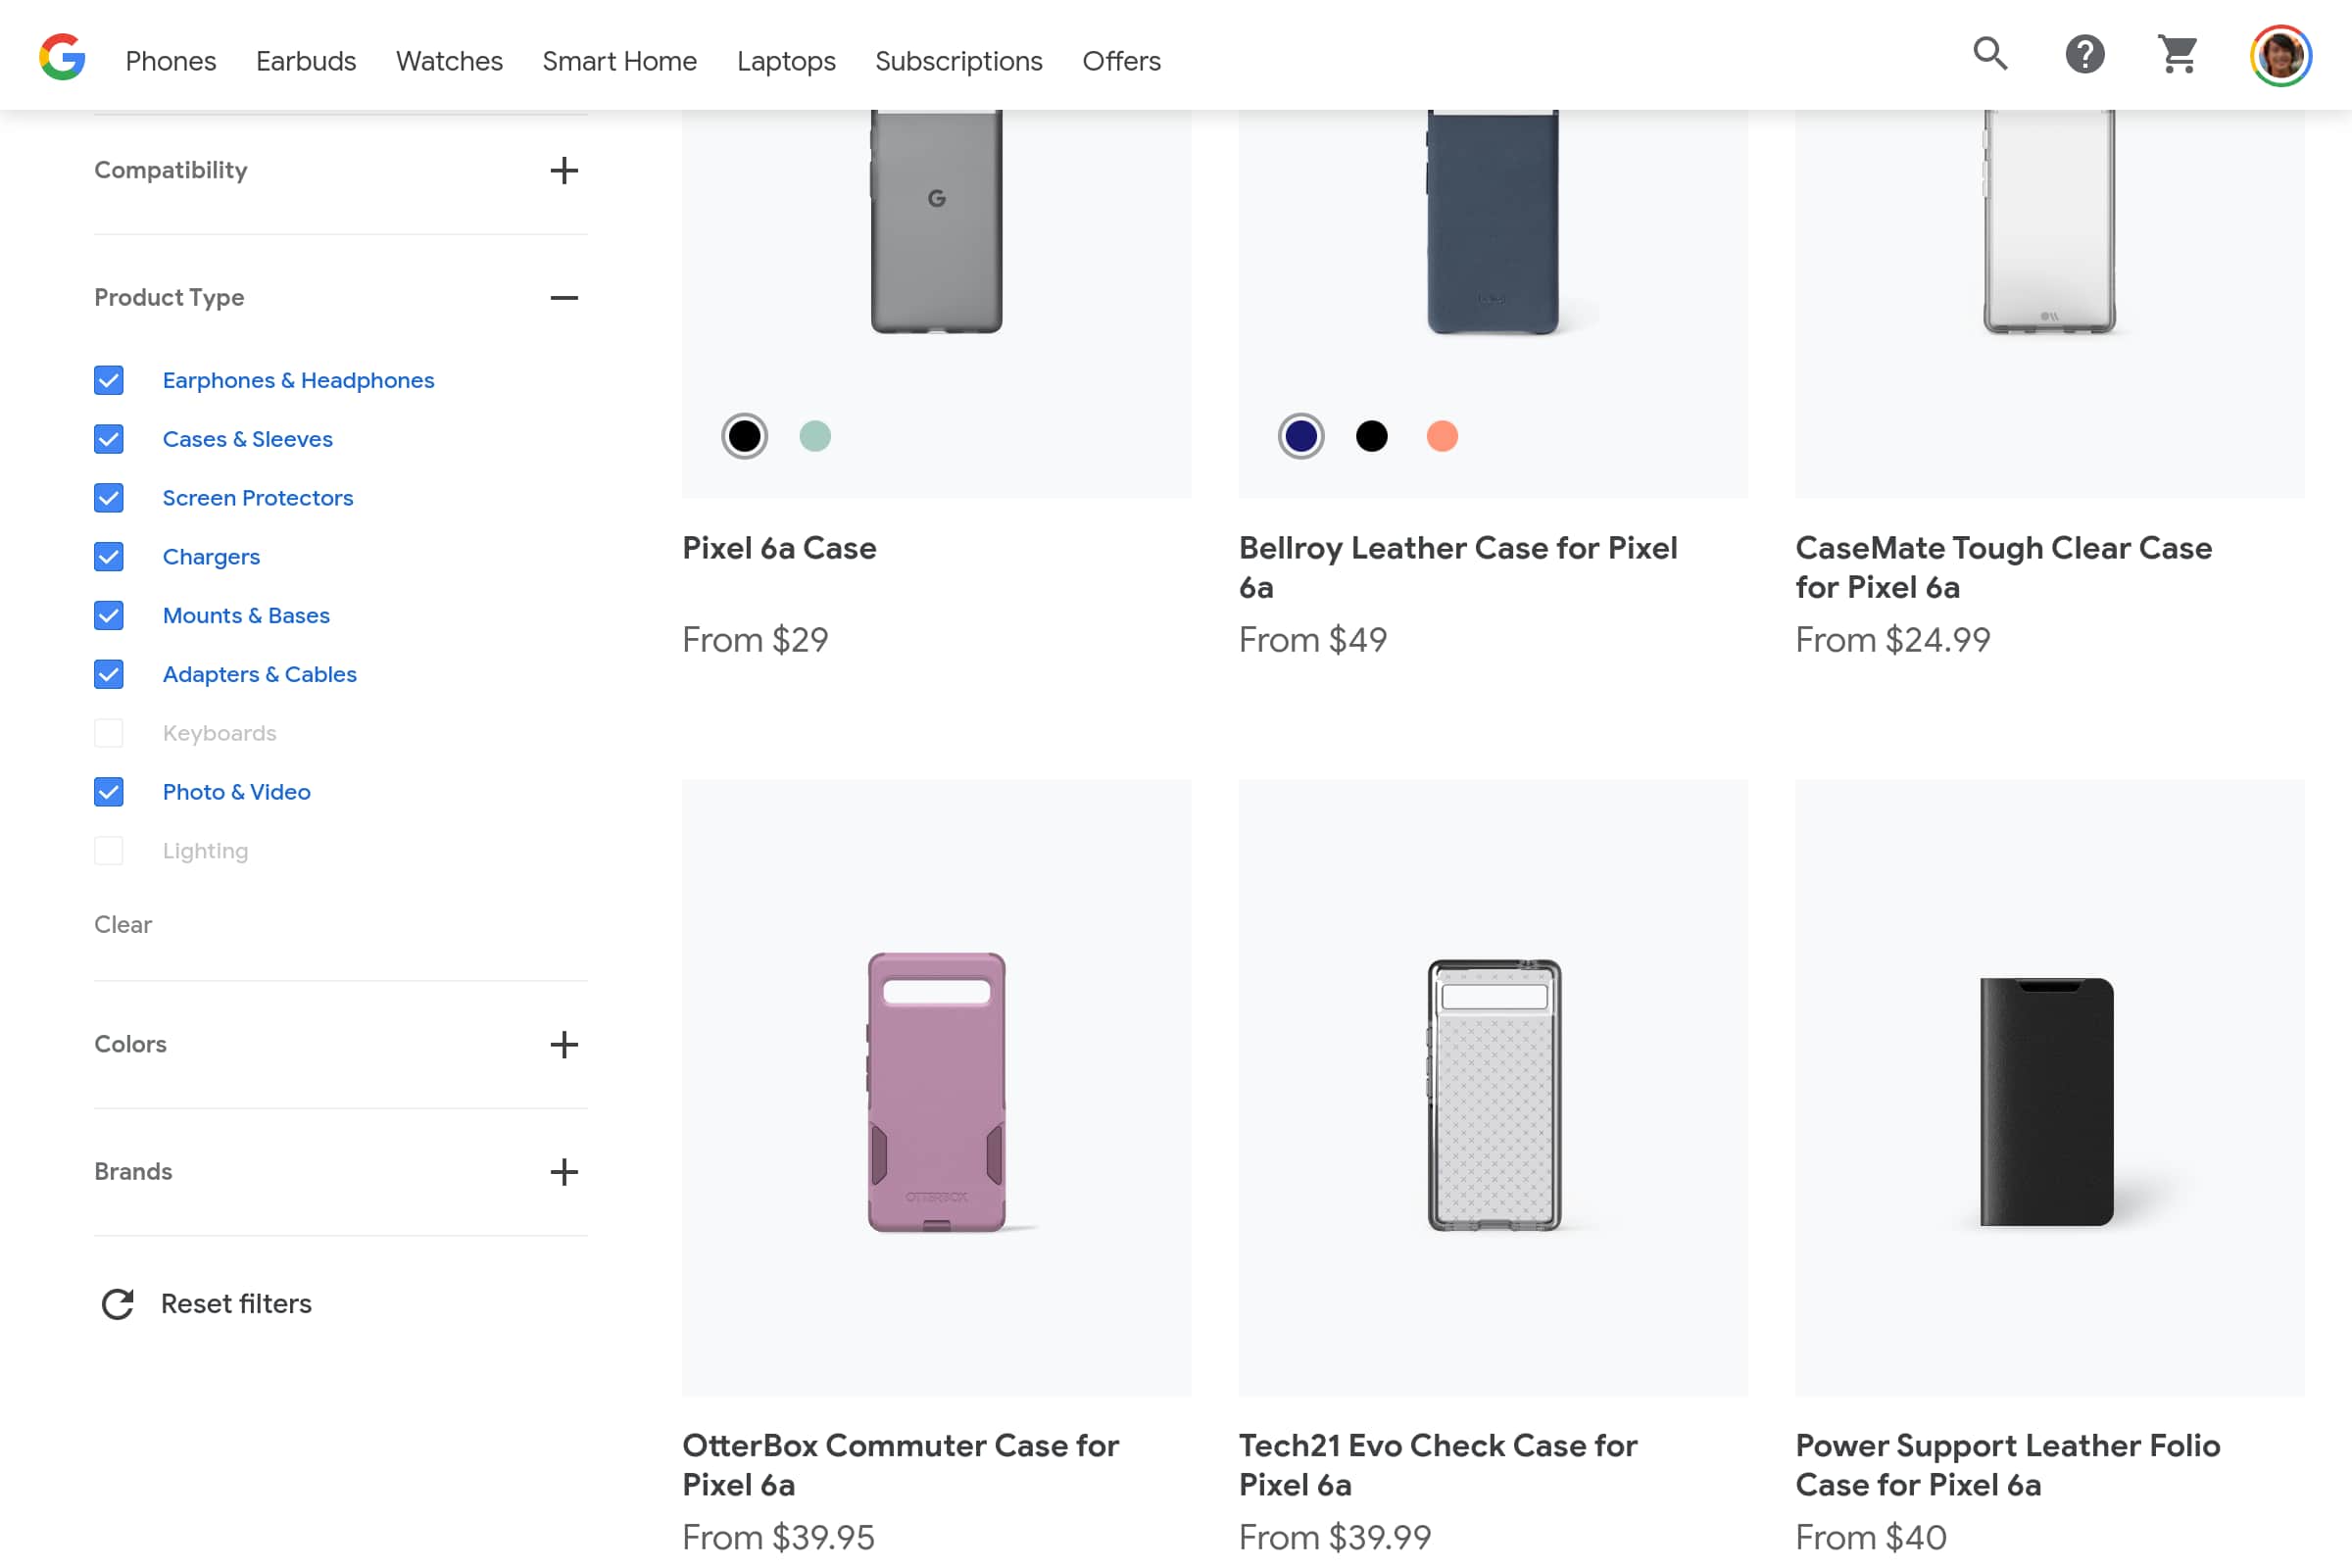The image size is (2352, 1568).
Task: Open the Phones menu item
Action: point(170,61)
